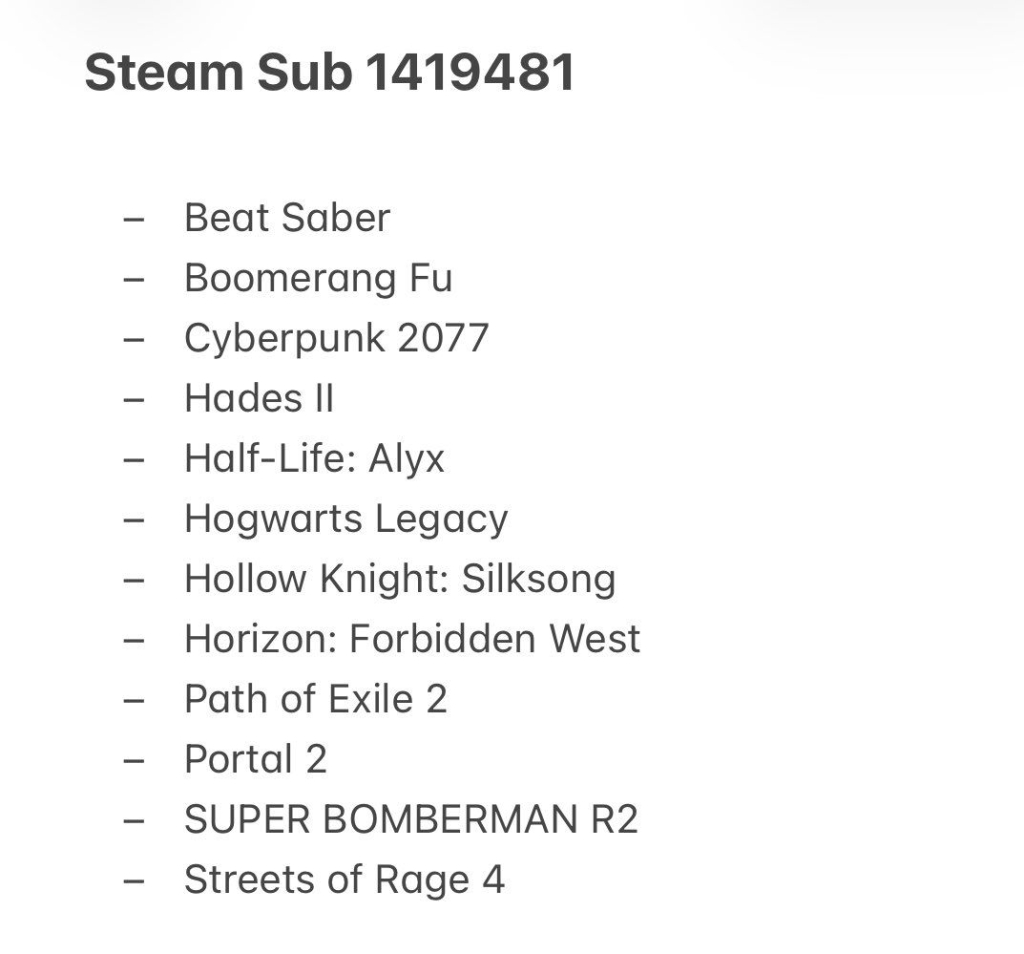
Task: Select SUPER BOMBERMAN R2 entry
Action: click(411, 819)
